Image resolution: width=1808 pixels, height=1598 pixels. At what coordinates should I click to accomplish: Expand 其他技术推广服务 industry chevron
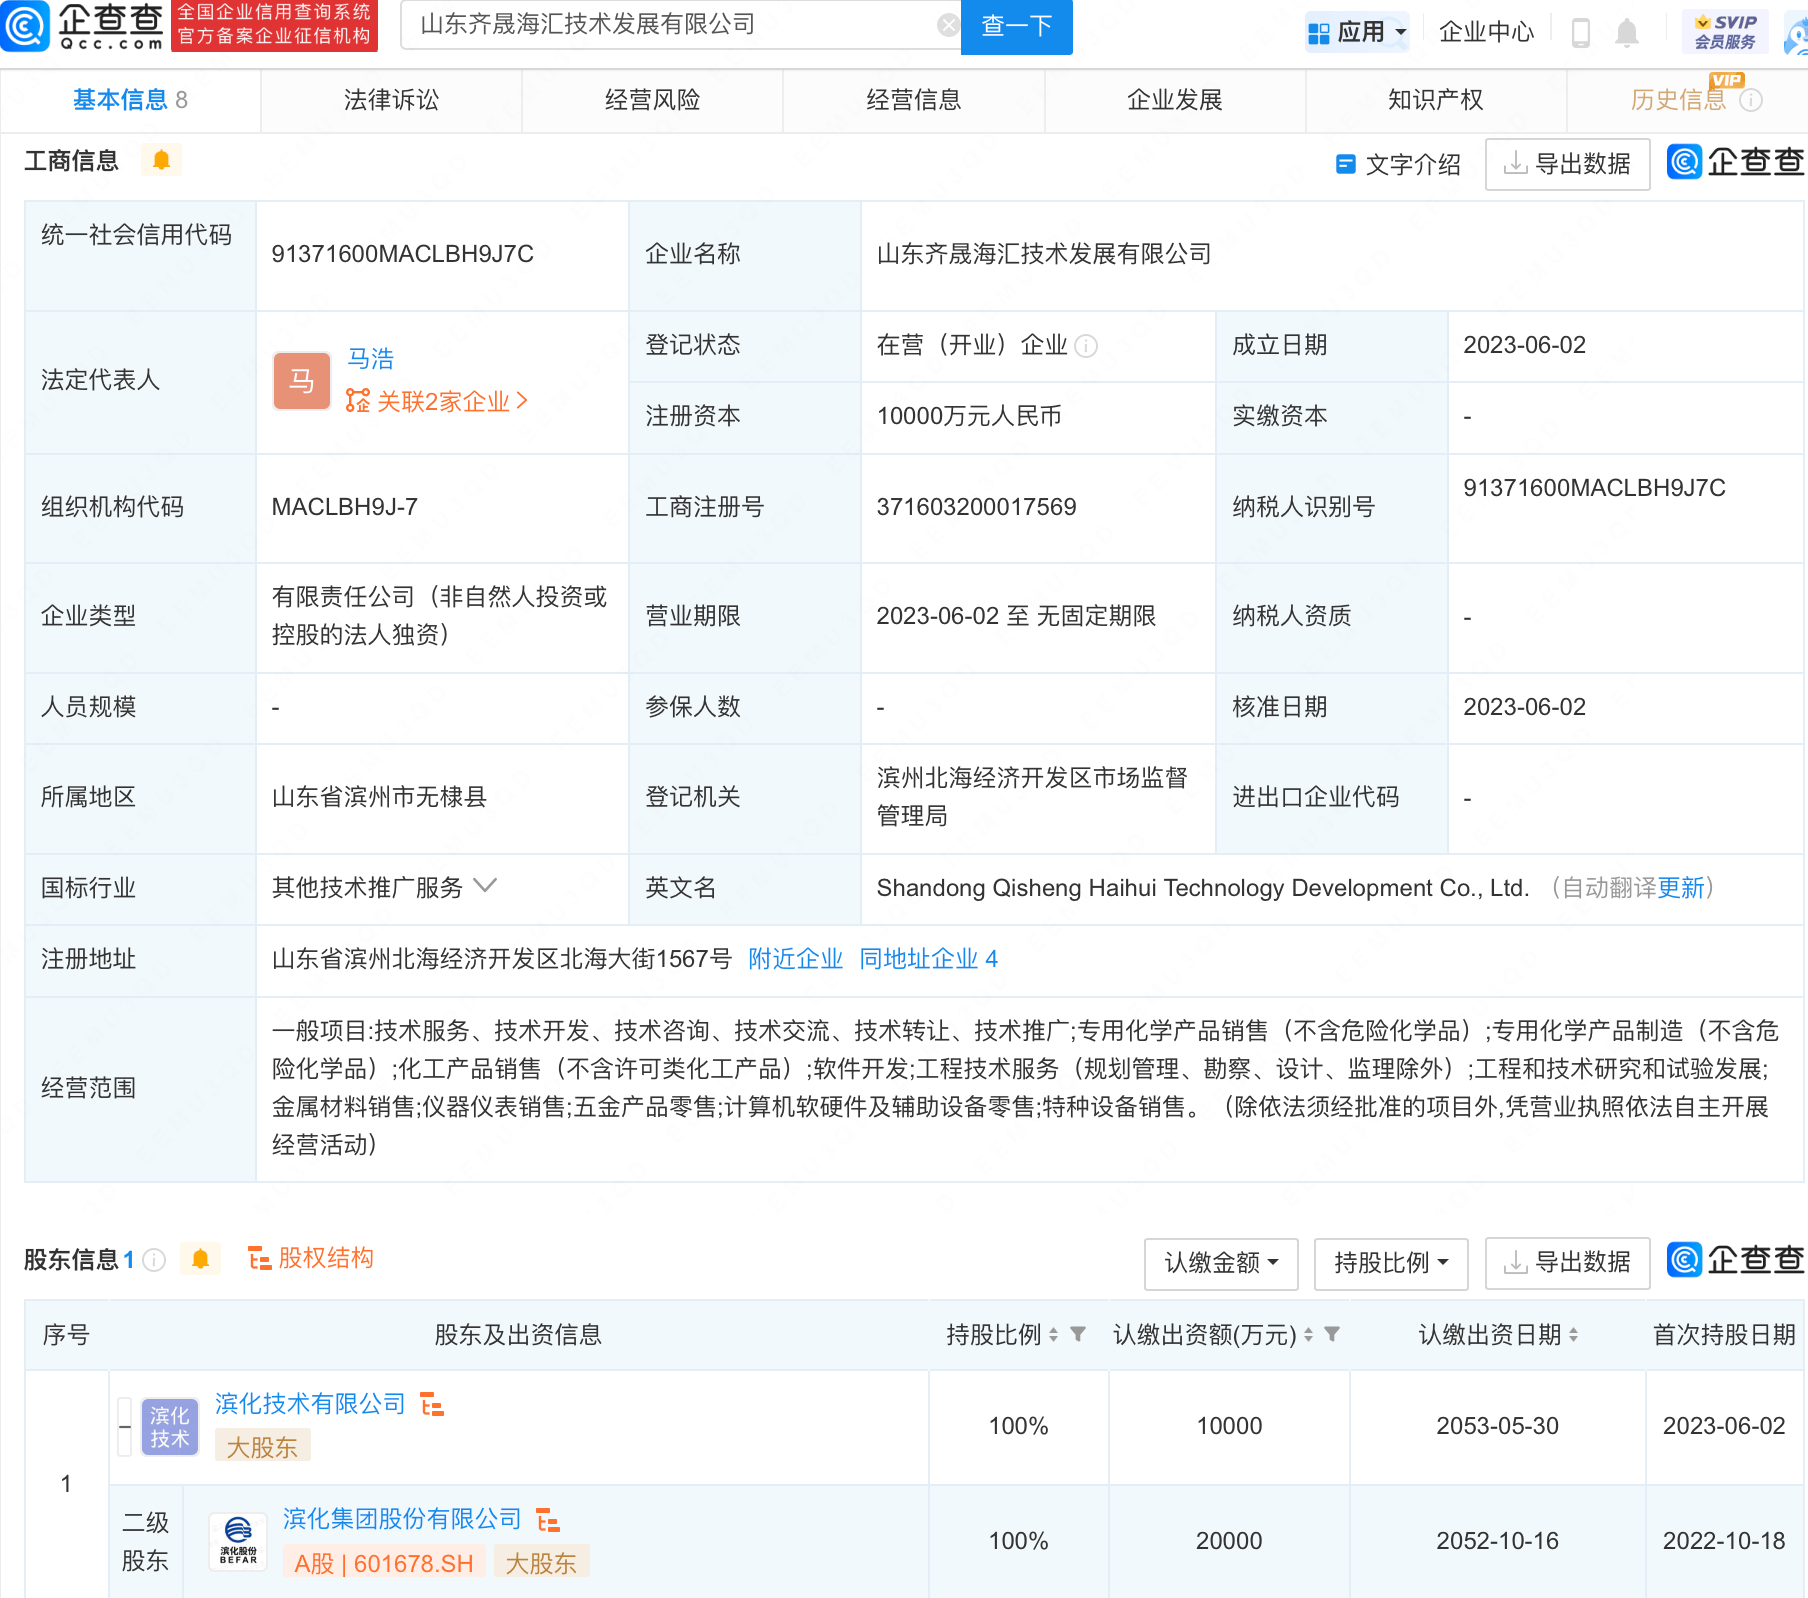pyautogui.click(x=485, y=886)
